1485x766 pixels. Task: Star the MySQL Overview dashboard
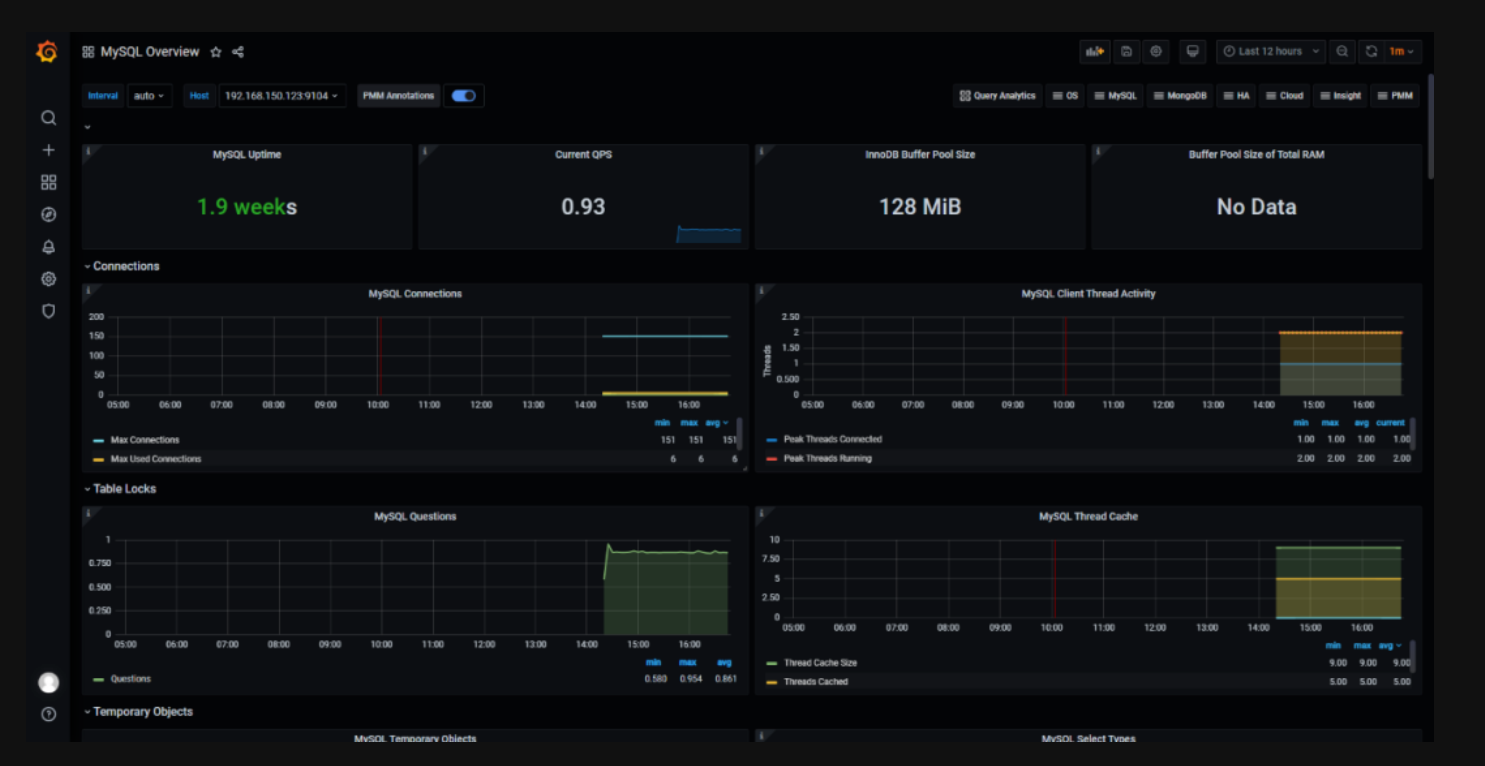coord(215,52)
